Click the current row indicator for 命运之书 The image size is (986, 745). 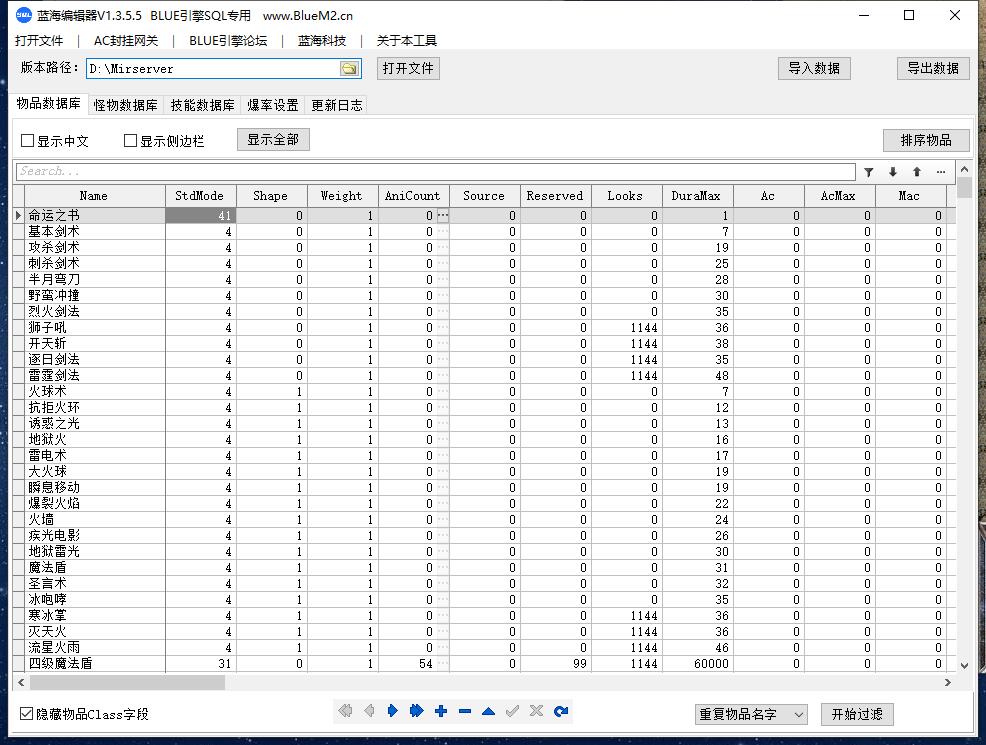point(19,216)
